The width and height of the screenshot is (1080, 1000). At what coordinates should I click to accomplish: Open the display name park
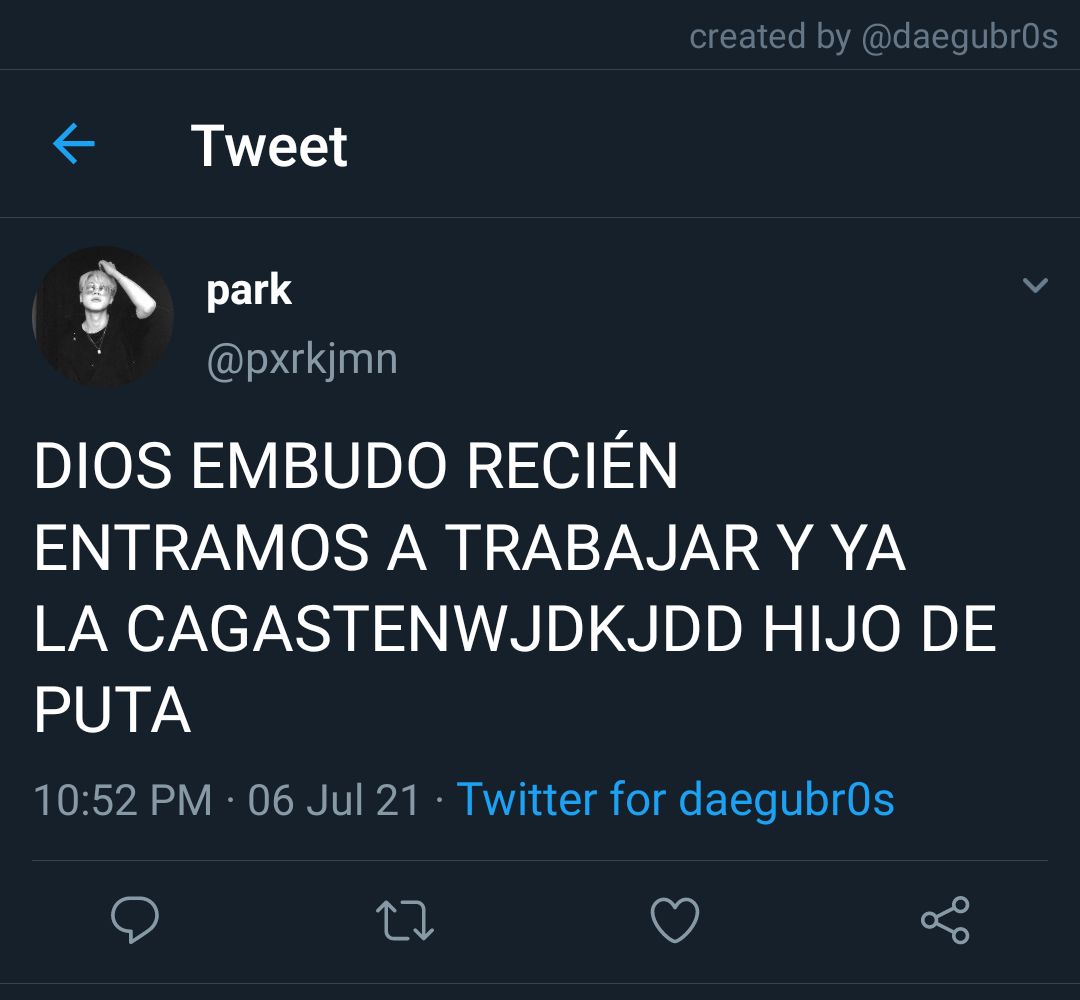click(x=249, y=290)
